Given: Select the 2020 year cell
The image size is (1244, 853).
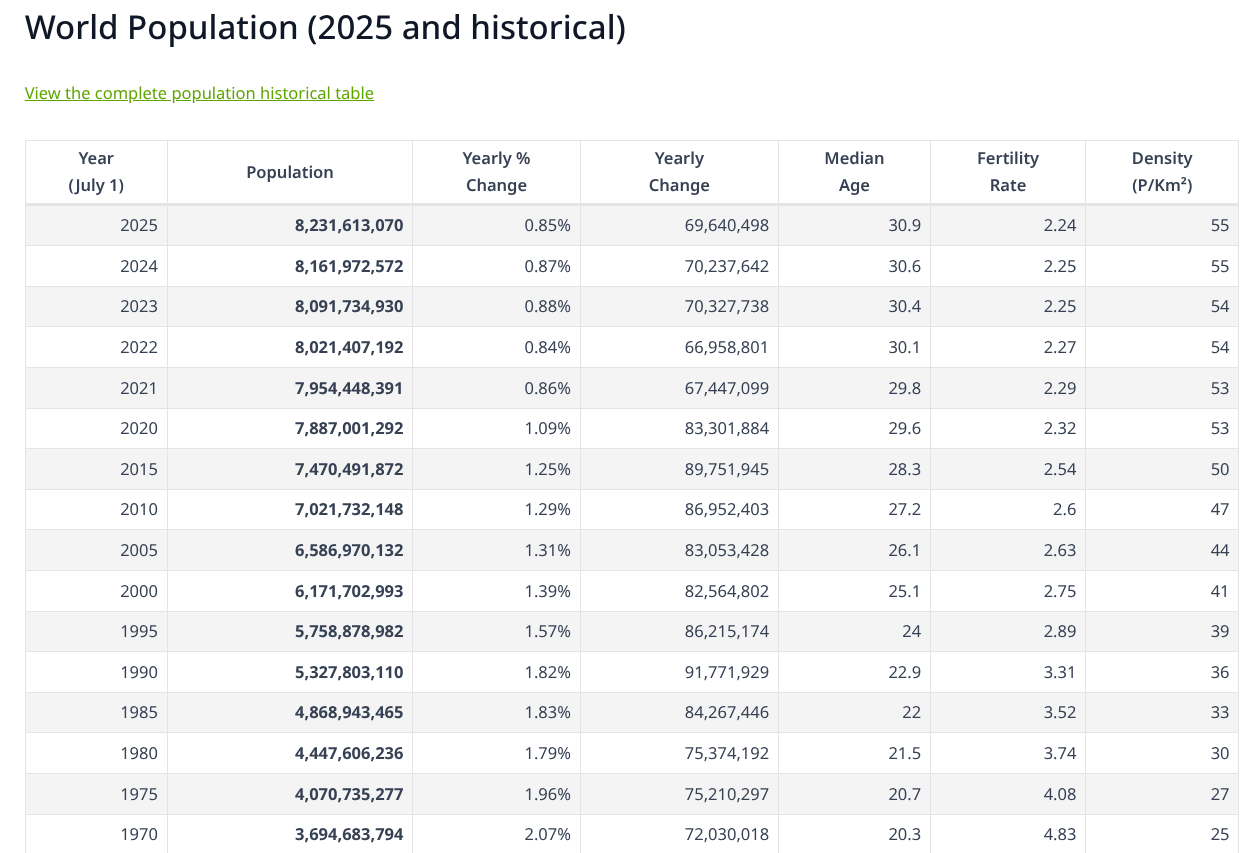Looking at the screenshot, I should 96,428.
